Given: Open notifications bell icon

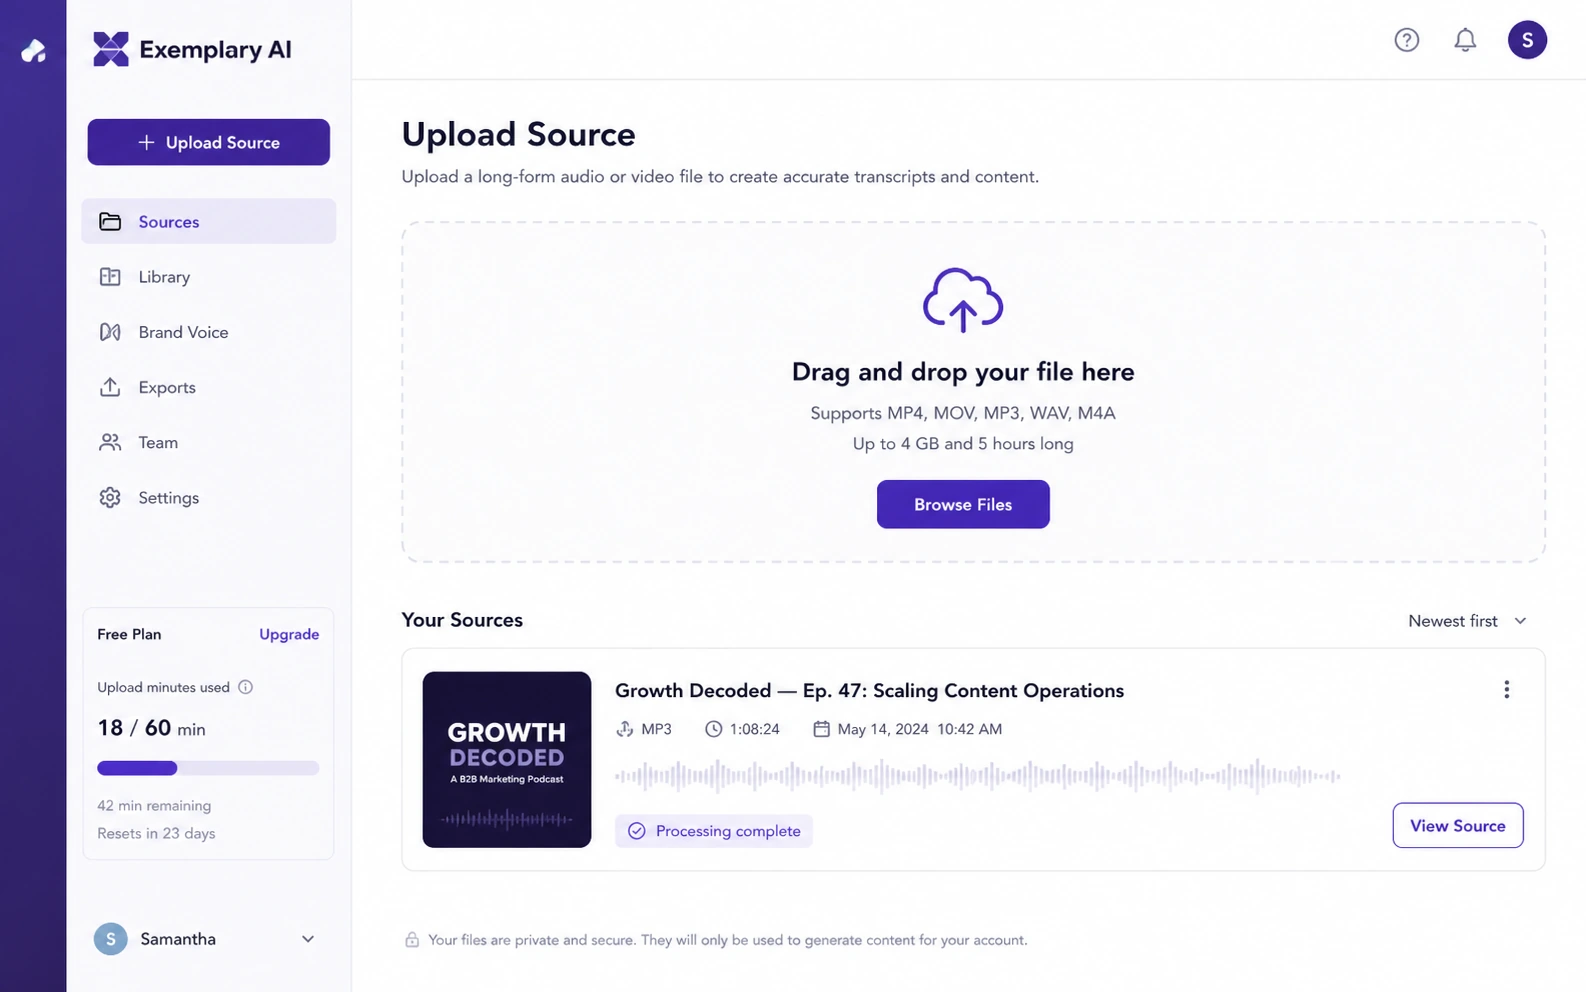Looking at the screenshot, I should pos(1465,40).
